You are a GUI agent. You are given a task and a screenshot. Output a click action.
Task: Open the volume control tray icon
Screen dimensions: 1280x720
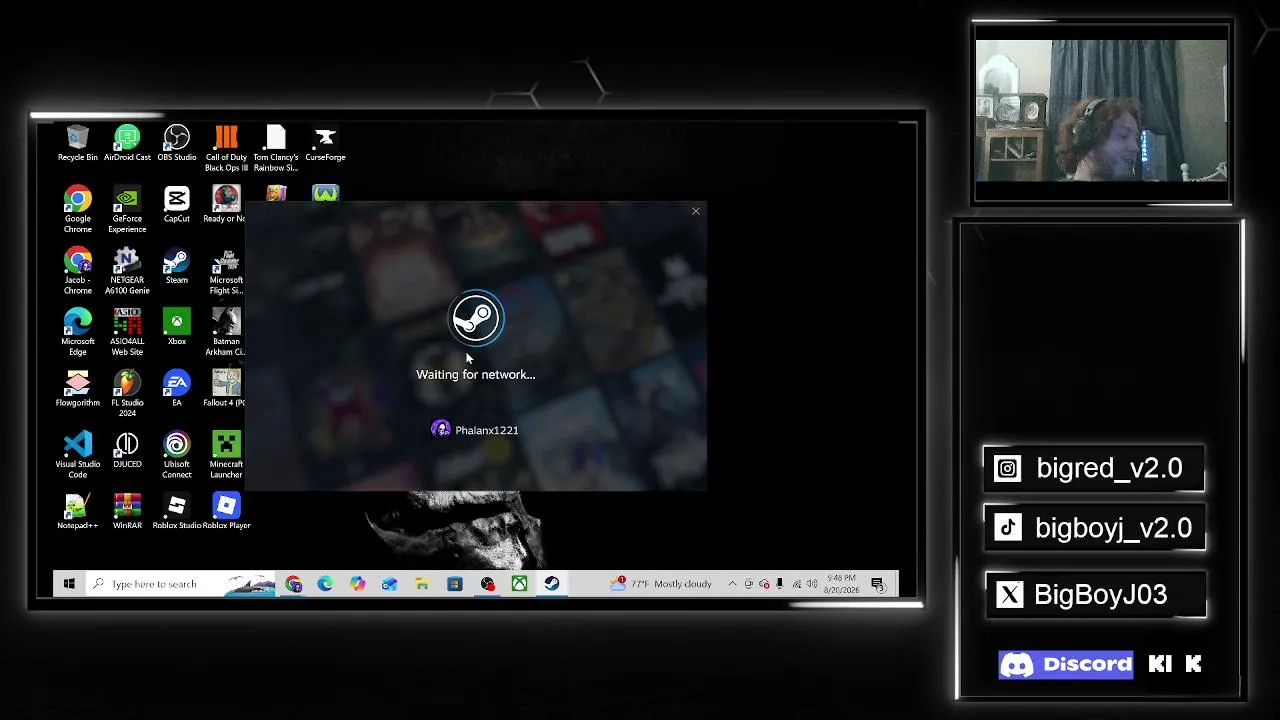click(x=812, y=584)
